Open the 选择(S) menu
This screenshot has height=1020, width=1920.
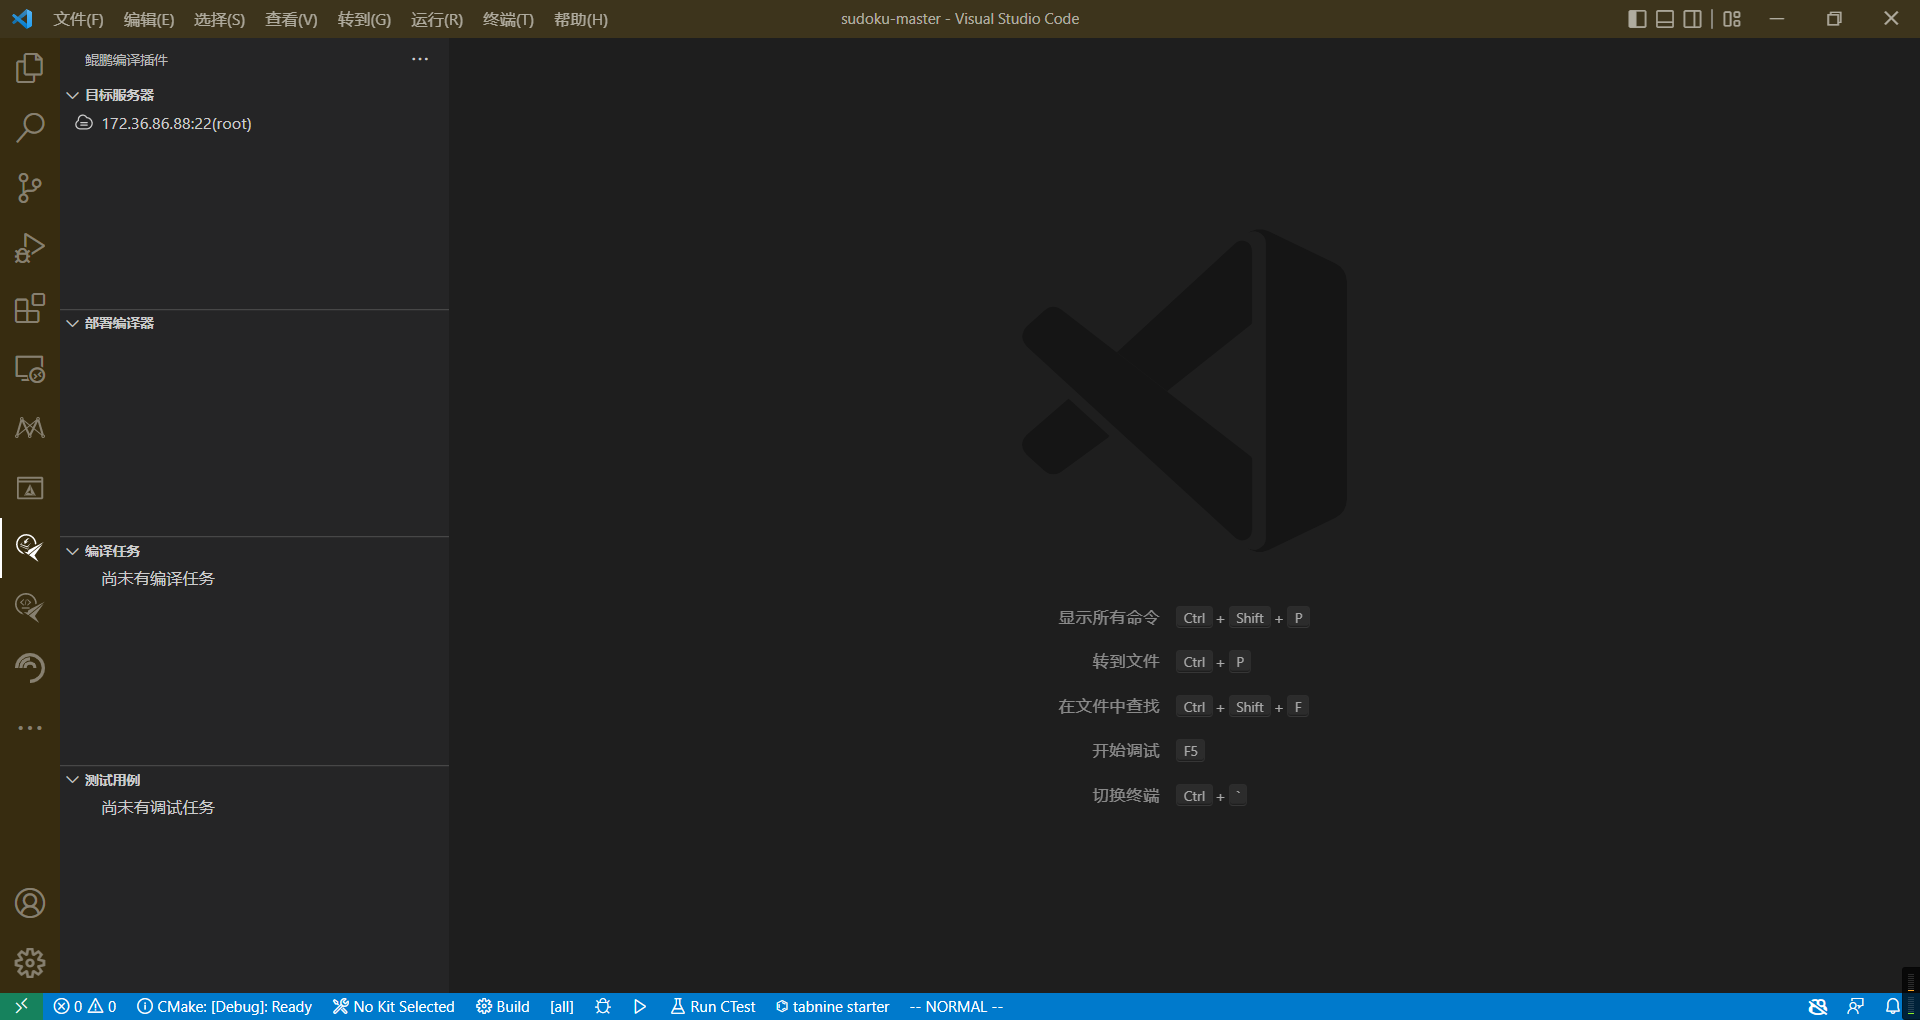[219, 19]
